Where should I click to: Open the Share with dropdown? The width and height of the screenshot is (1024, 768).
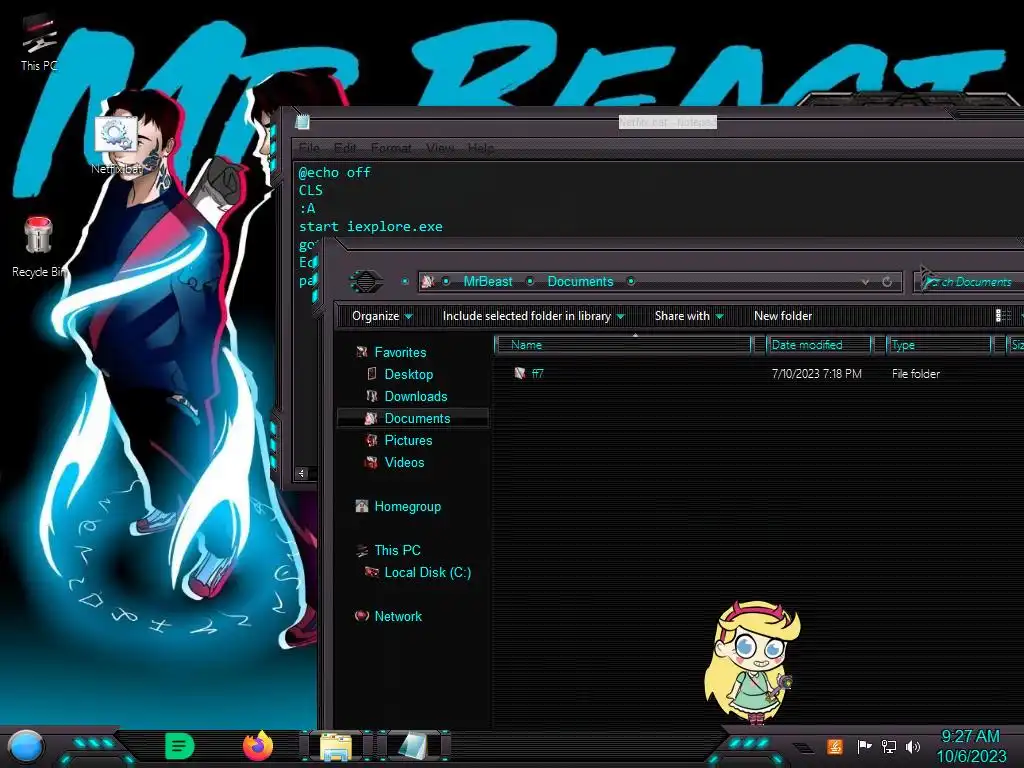[689, 316]
